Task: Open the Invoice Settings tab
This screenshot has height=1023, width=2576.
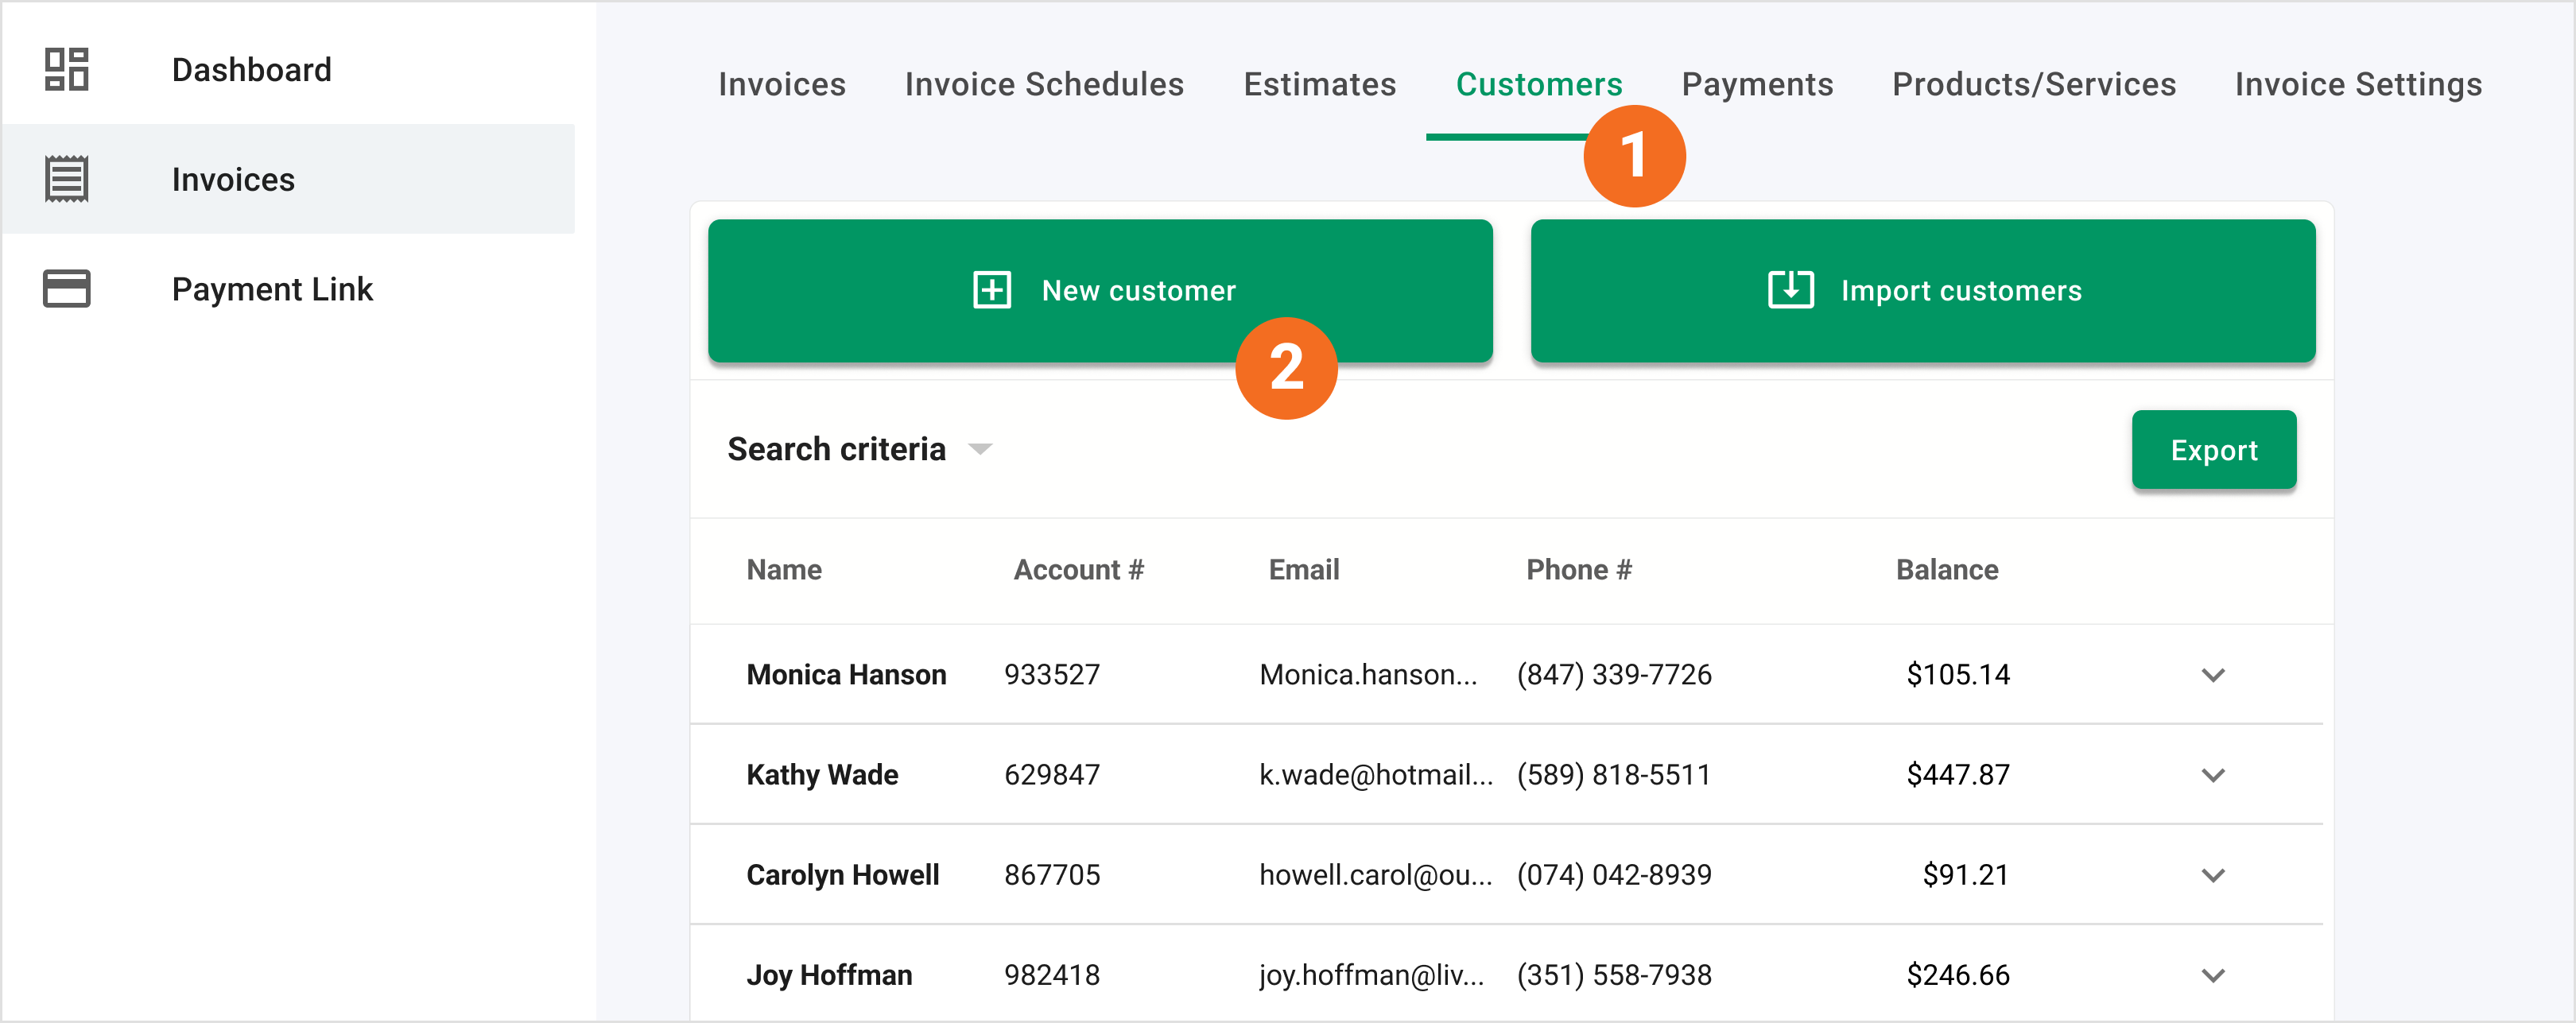Action: [2358, 85]
